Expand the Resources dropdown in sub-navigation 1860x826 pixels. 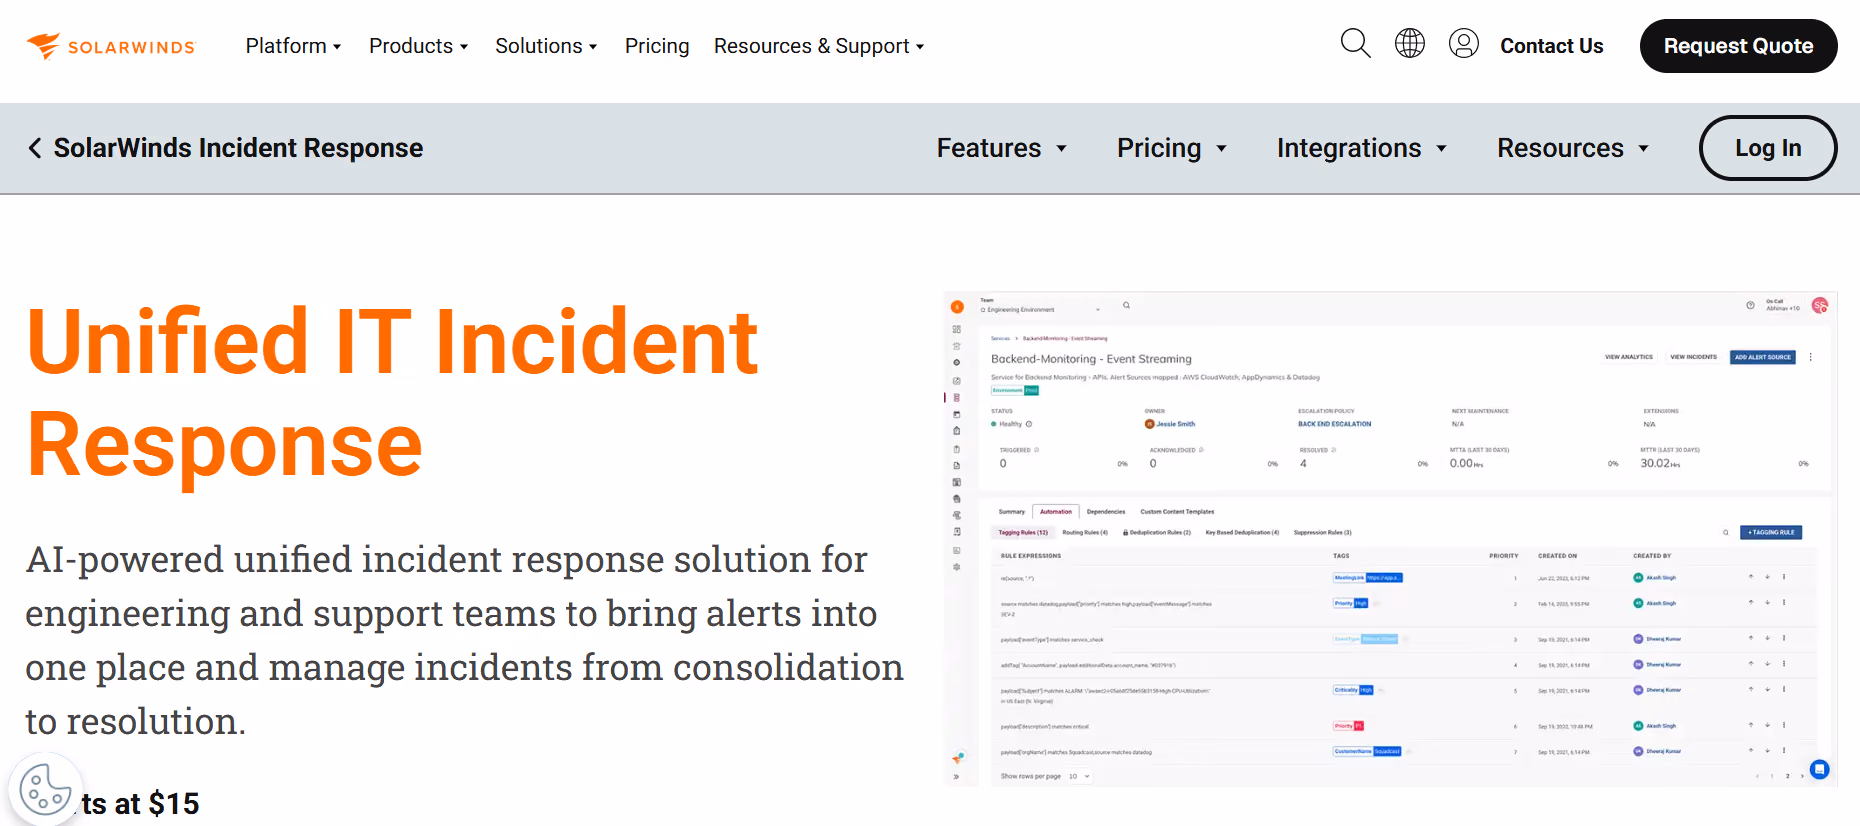(1573, 148)
